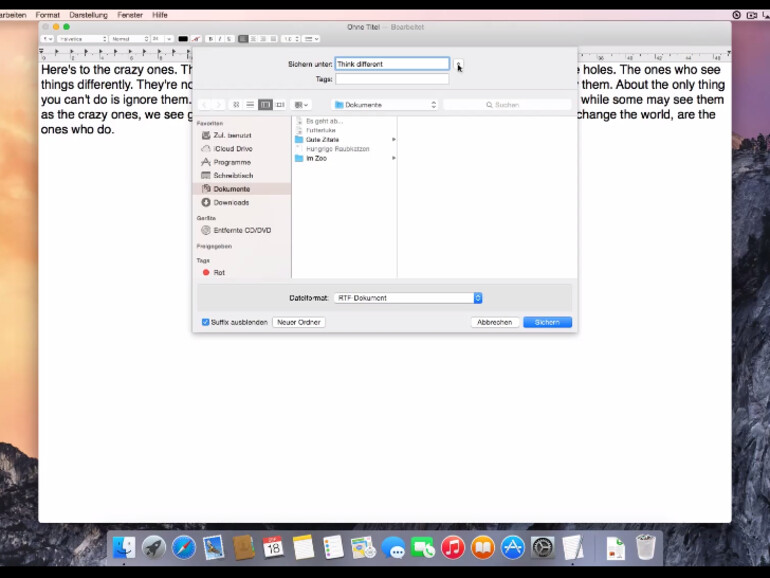Go to Downloads in the sidebar
770x578 pixels.
[x=232, y=203]
